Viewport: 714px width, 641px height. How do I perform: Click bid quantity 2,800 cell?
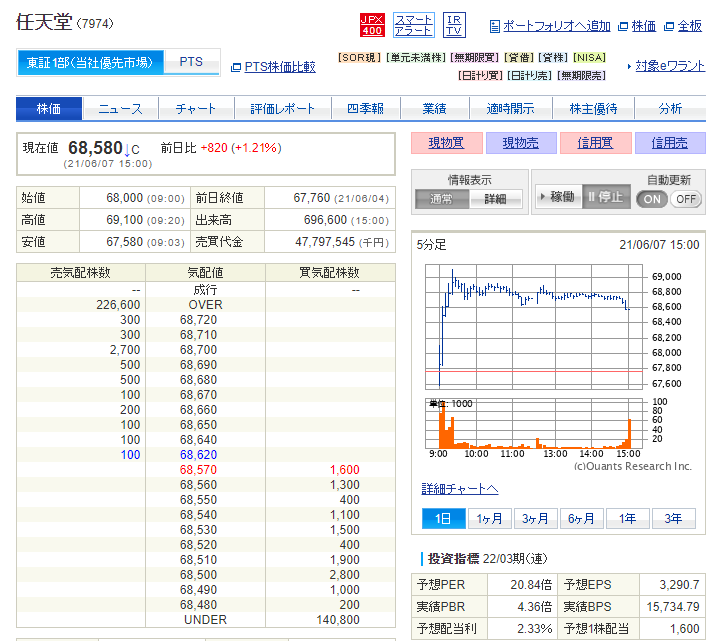pos(345,575)
